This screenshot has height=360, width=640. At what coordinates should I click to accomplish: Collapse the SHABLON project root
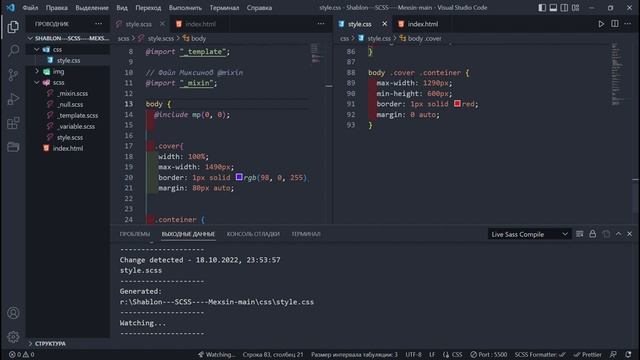30,38
